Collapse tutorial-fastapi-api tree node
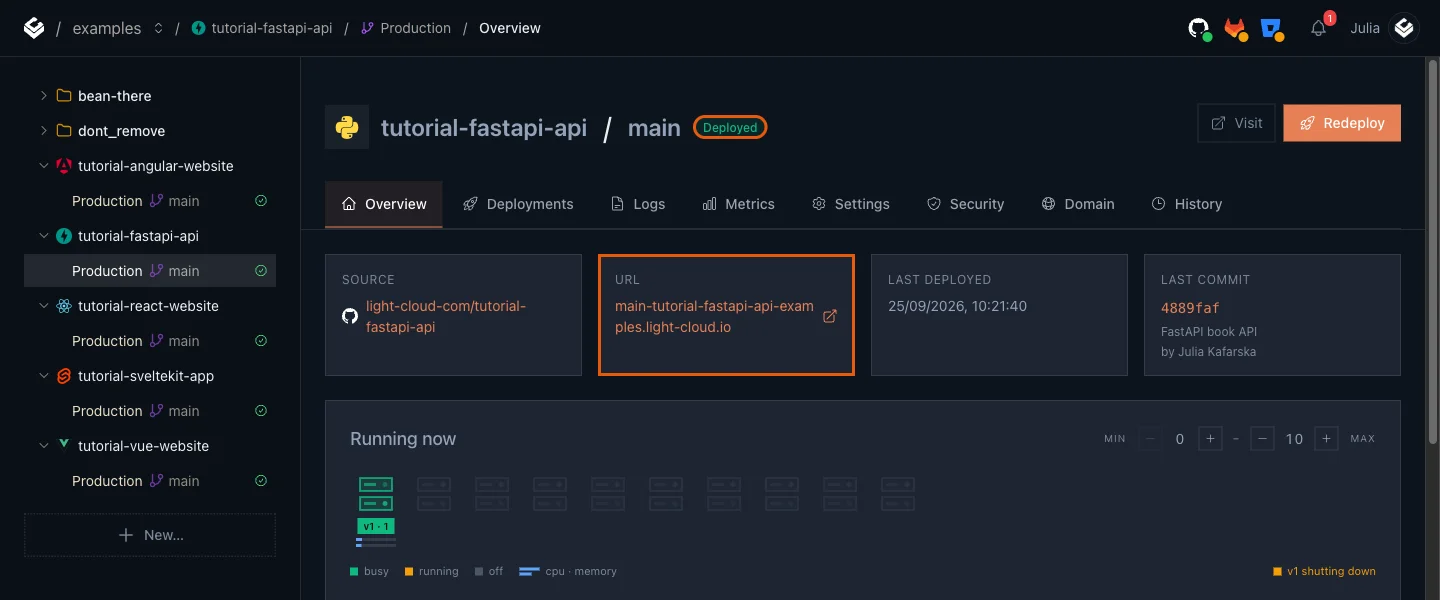This screenshot has height=600, width=1440. 43,236
